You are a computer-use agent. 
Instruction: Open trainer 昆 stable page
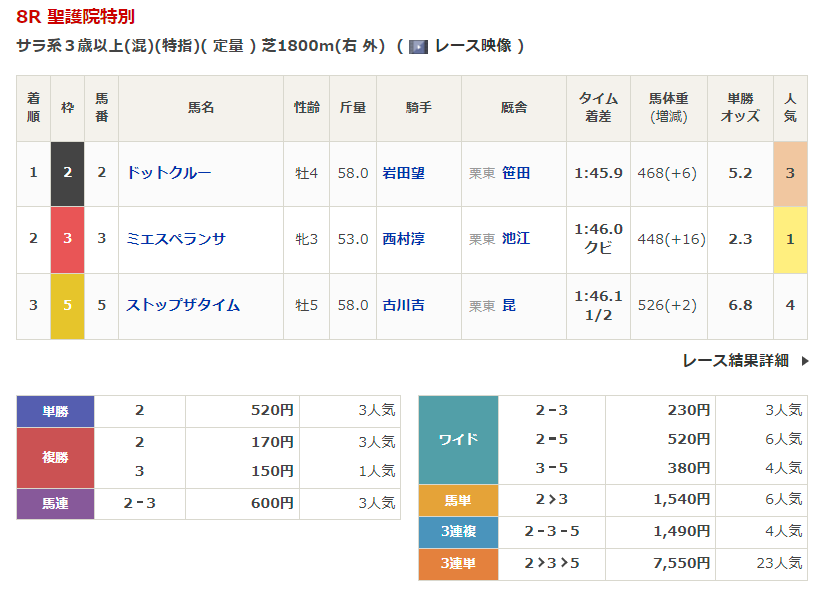tap(509, 305)
